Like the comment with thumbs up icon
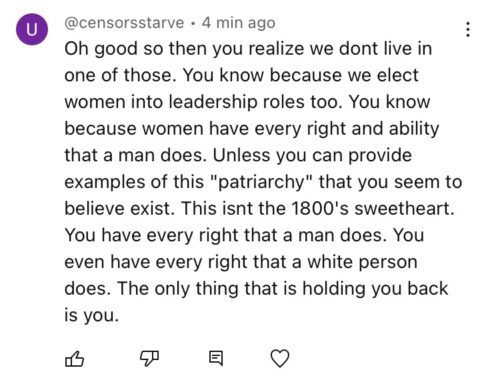This screenshot has width=500, height=388. coord(74,359)
